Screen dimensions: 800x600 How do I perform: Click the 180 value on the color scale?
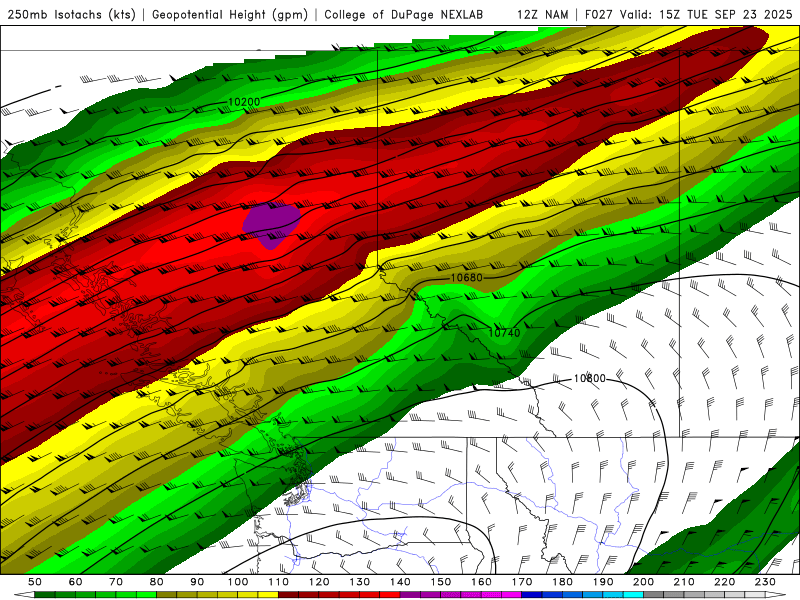tap(562, 582)
